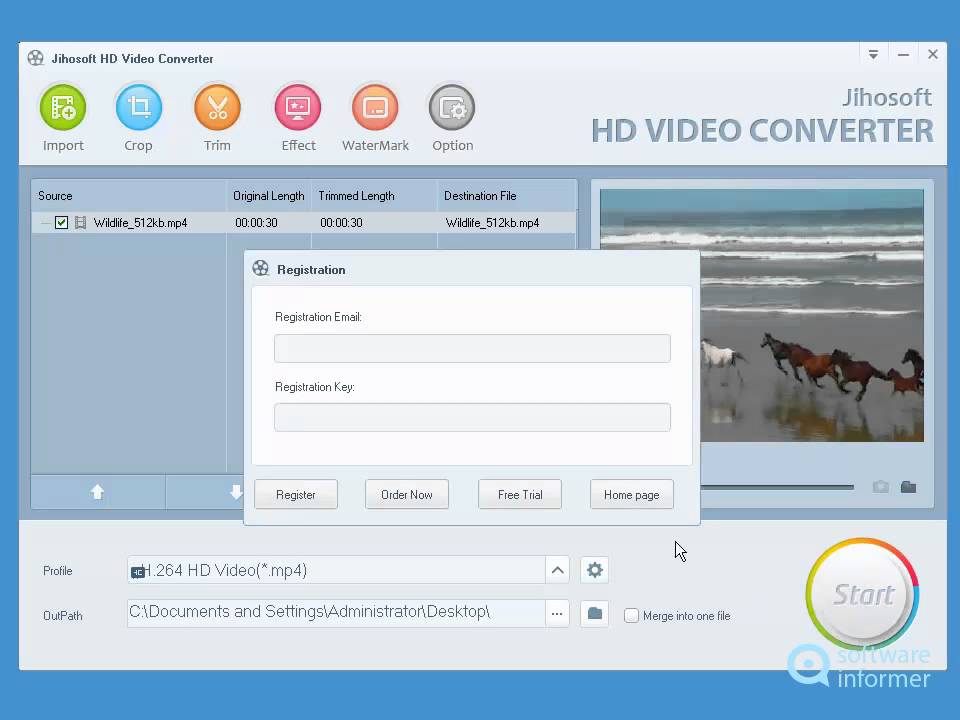Close the Jihosoft HD Video Converter window
960x720 pixels.
coord(932,54)
